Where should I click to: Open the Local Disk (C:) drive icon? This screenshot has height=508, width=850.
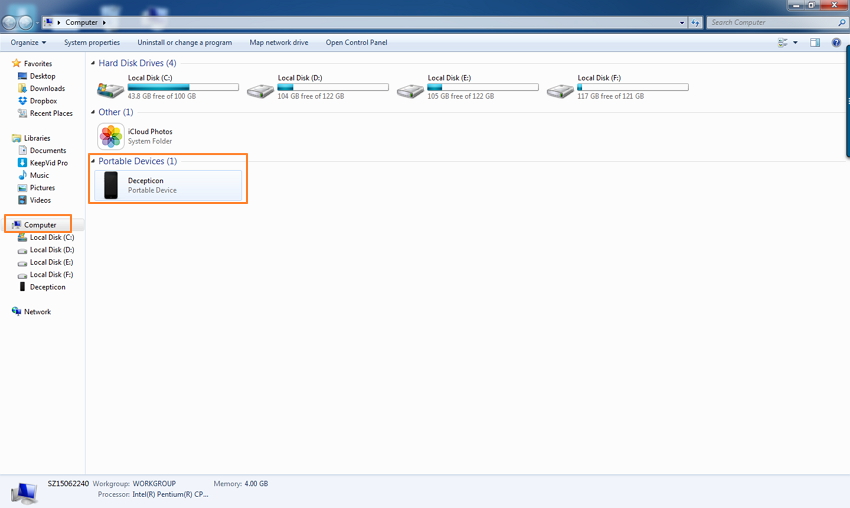pyautogui.click(x=111, y=90)
